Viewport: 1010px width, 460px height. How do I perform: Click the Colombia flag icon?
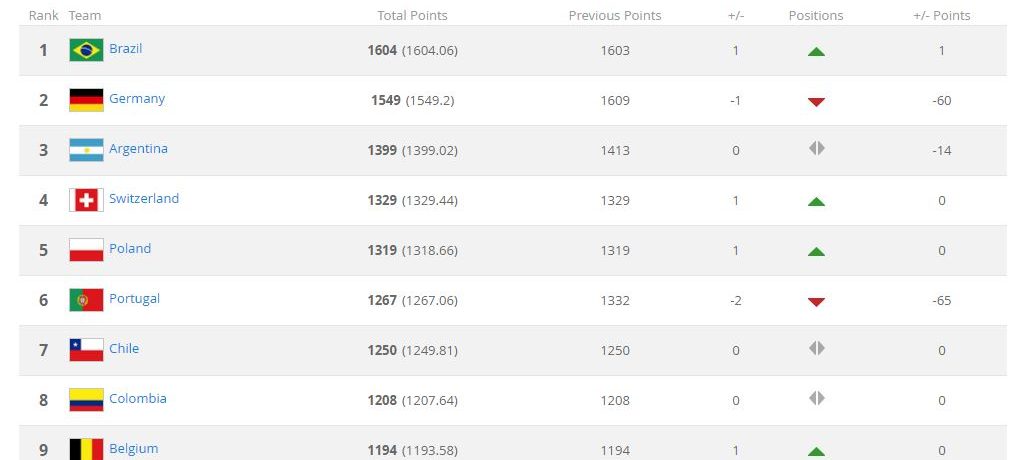[86, 400]
